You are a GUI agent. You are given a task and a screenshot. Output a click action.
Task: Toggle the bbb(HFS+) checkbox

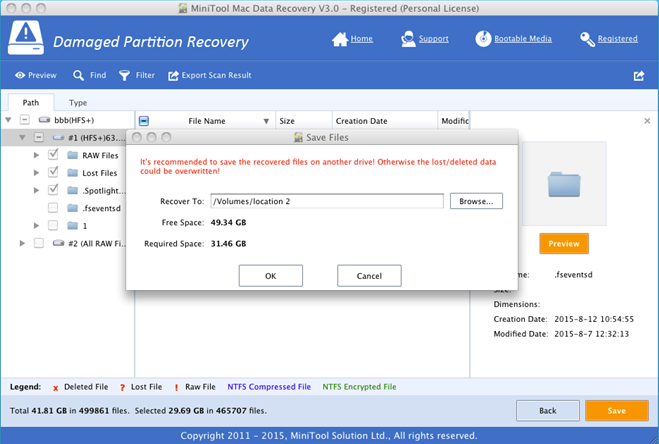(25, 120)
